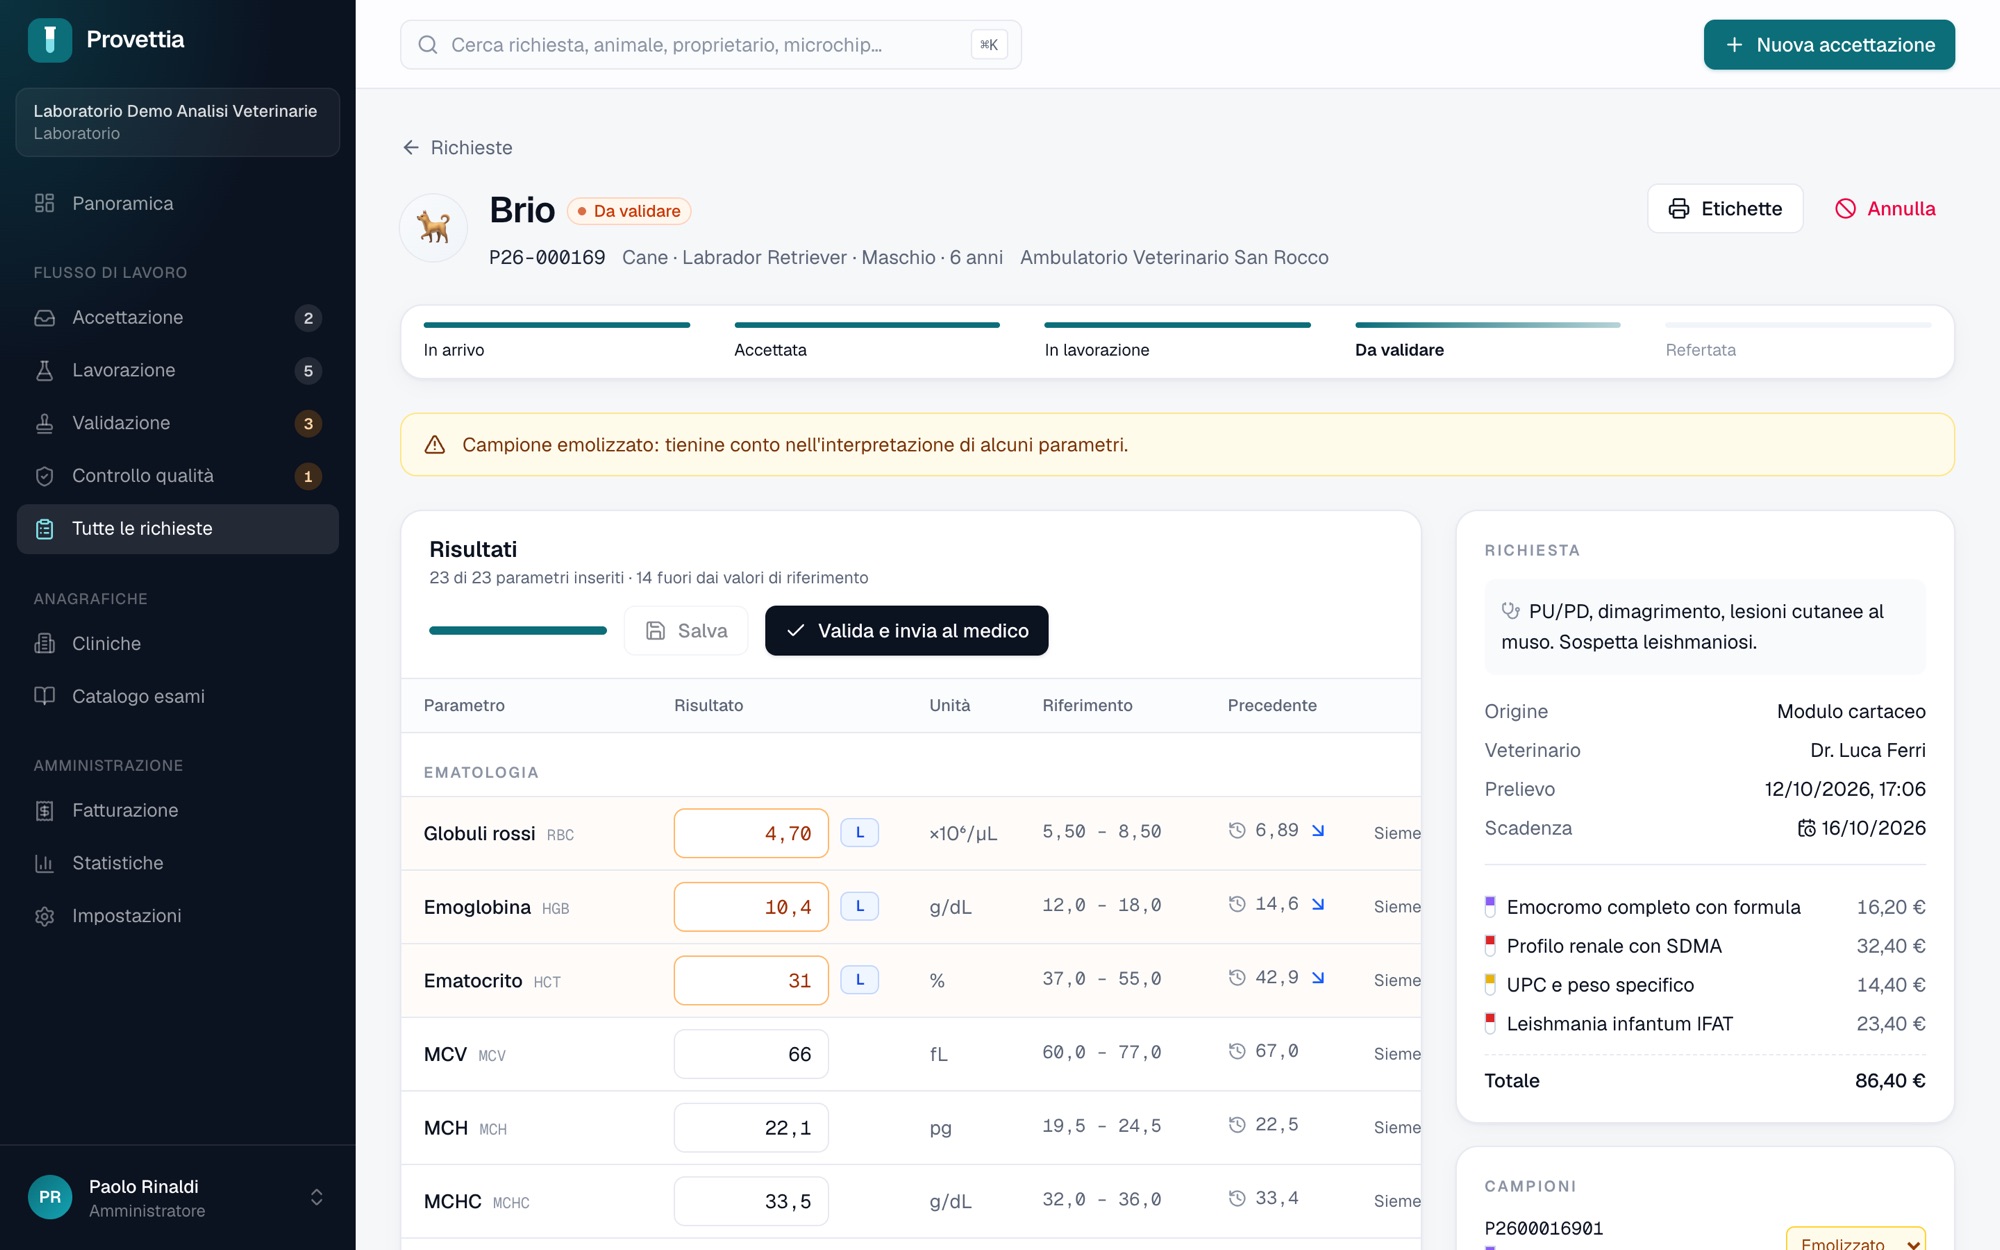Click the Validazione stamp icon

click(44, 423)
